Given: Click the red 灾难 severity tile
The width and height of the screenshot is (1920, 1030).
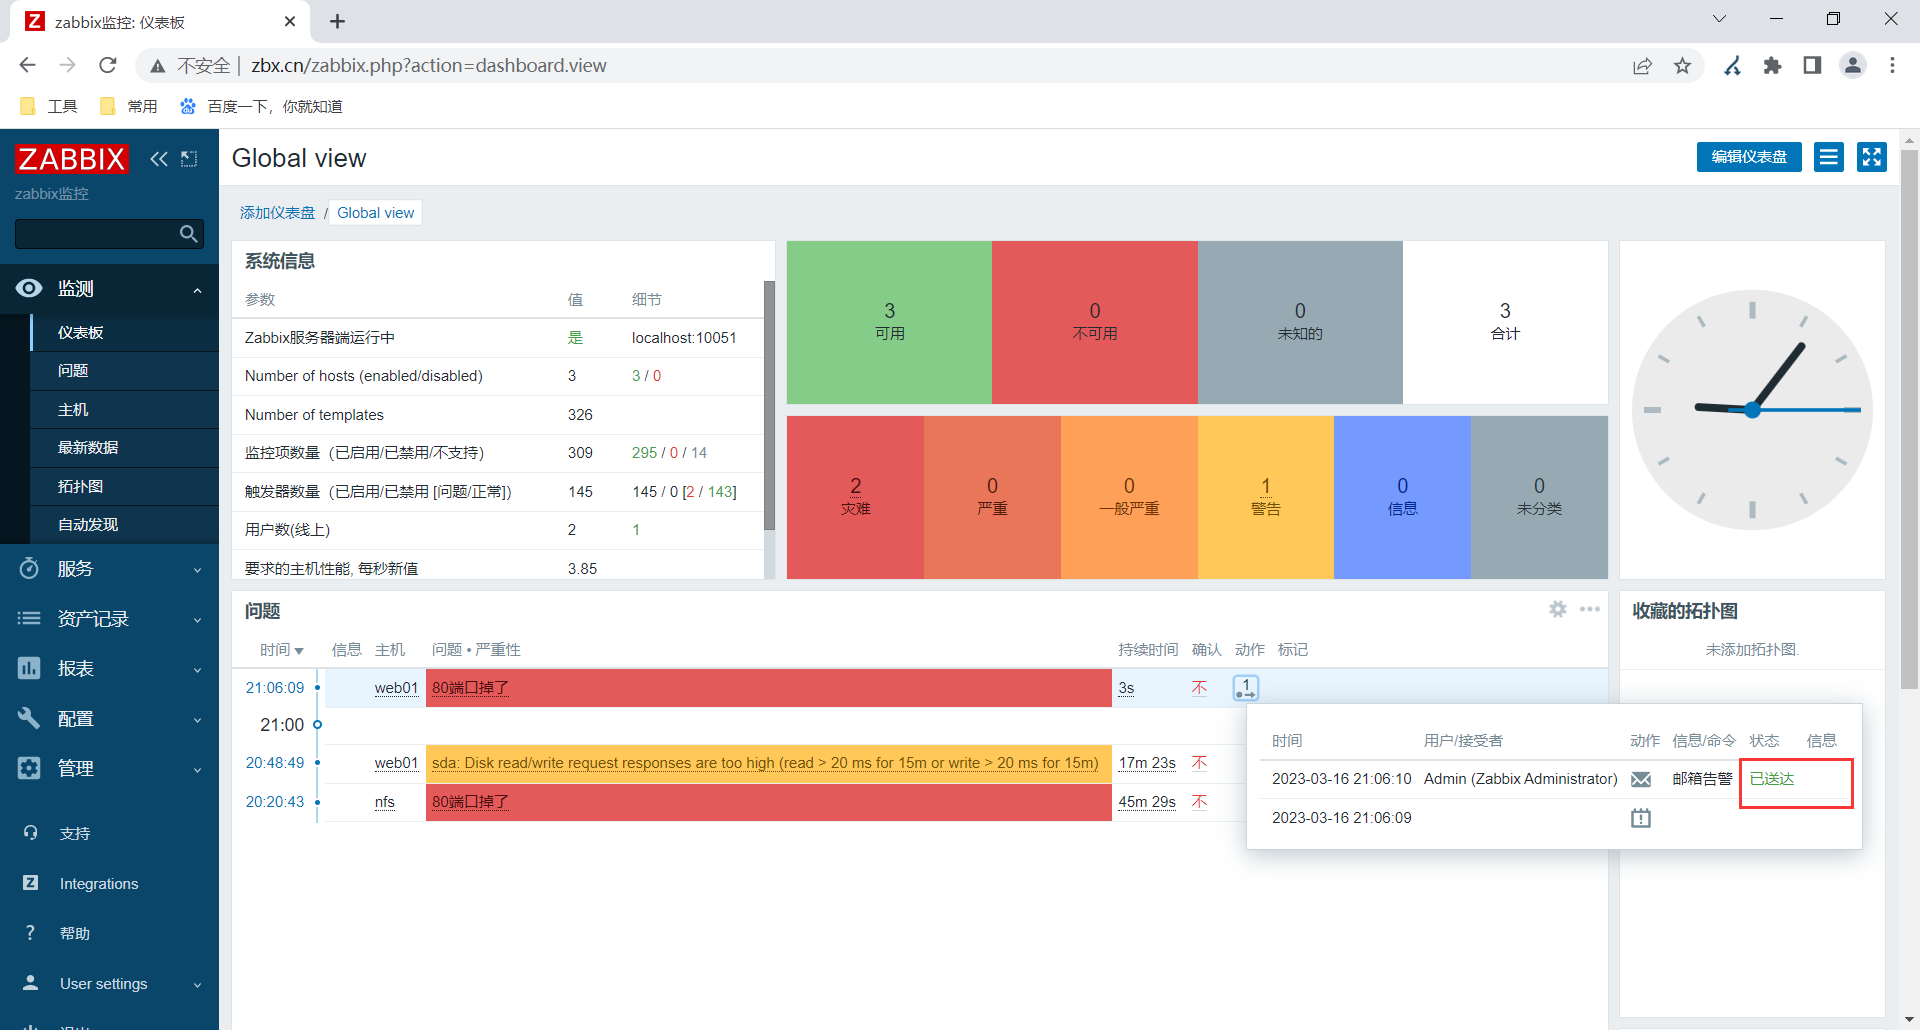Looking at the screenshot, I should tap(855, 497).
